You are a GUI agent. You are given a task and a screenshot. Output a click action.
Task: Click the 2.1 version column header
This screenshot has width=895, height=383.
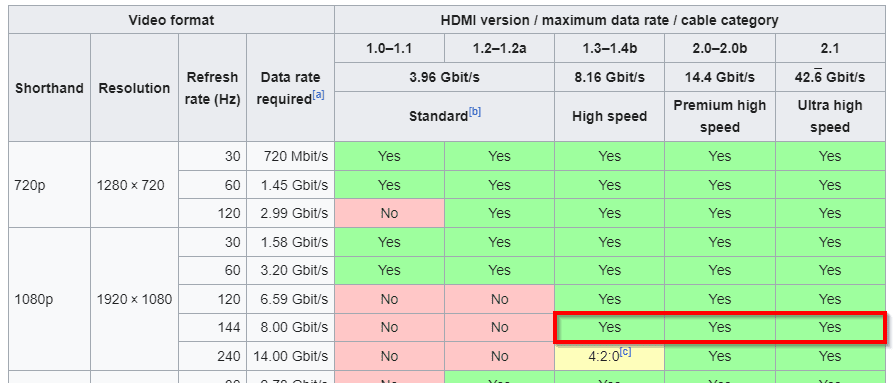(830, 49)
